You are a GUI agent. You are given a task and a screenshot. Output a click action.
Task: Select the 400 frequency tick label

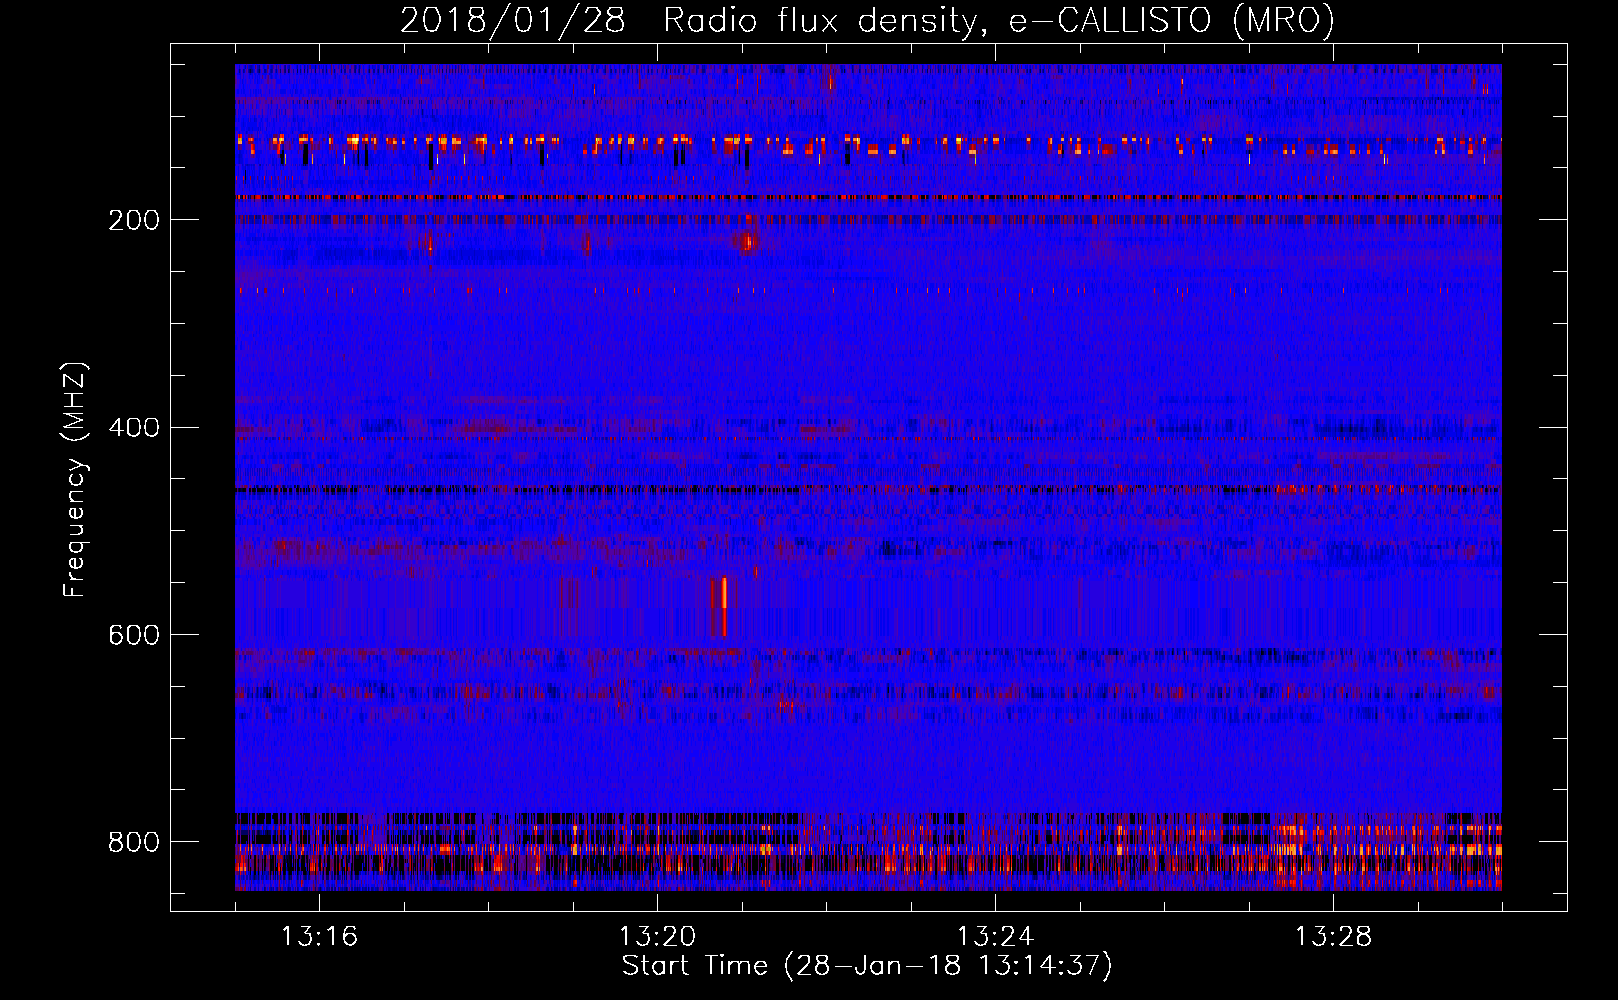133,428
